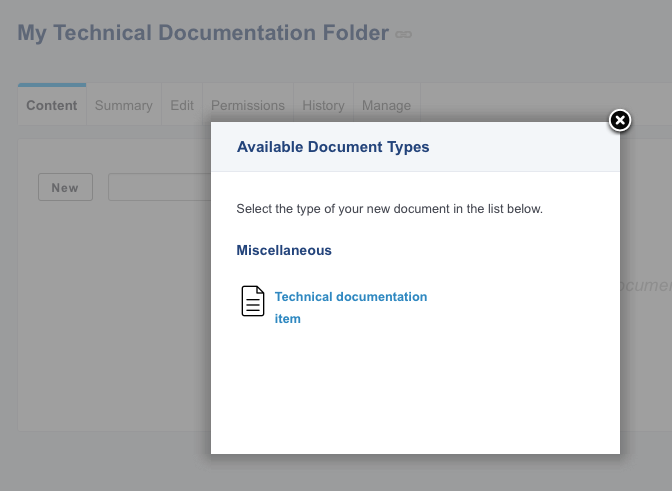
Task: Click the My Technical Documentation Folder title
Action: coord(203,33)
